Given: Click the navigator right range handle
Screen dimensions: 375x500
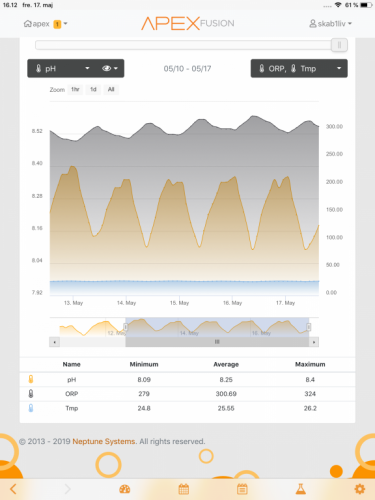Looking at the screenshot, I should pyautogui.click(x=309, y=327).
